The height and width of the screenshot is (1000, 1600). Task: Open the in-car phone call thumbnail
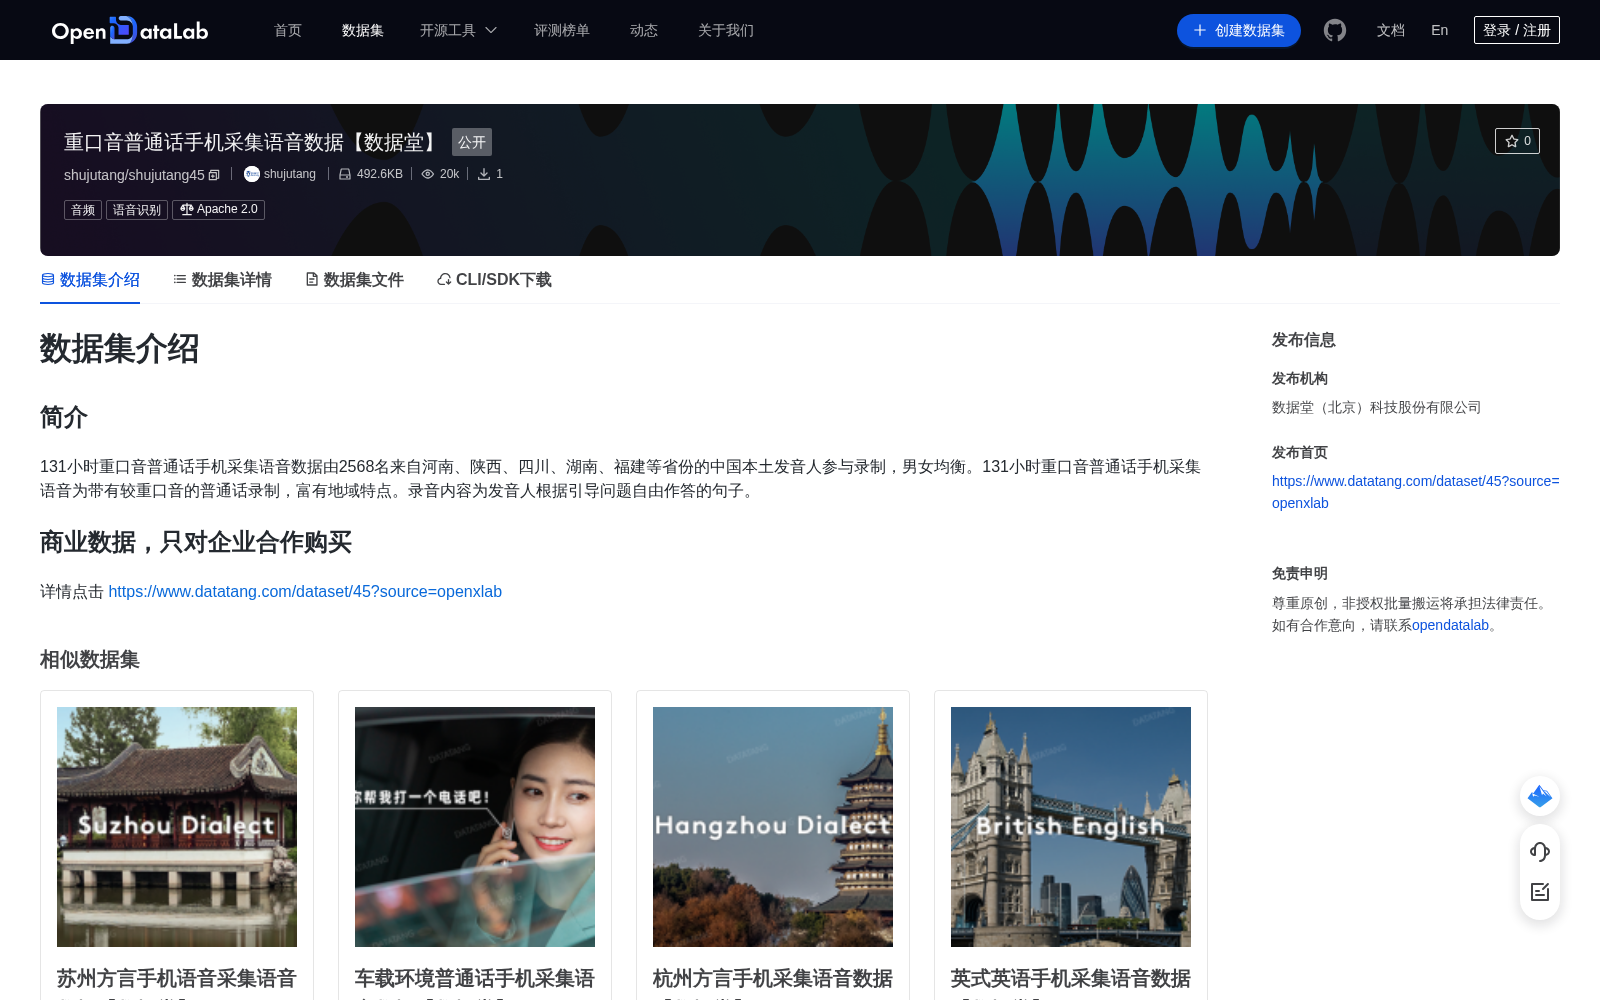point(475,827)
